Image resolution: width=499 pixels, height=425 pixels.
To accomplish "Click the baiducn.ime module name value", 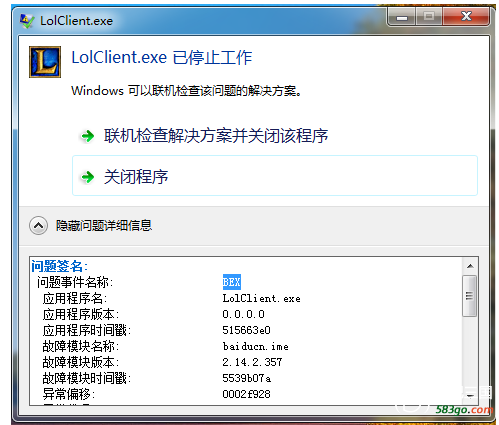I will click(x=255, y=347).
